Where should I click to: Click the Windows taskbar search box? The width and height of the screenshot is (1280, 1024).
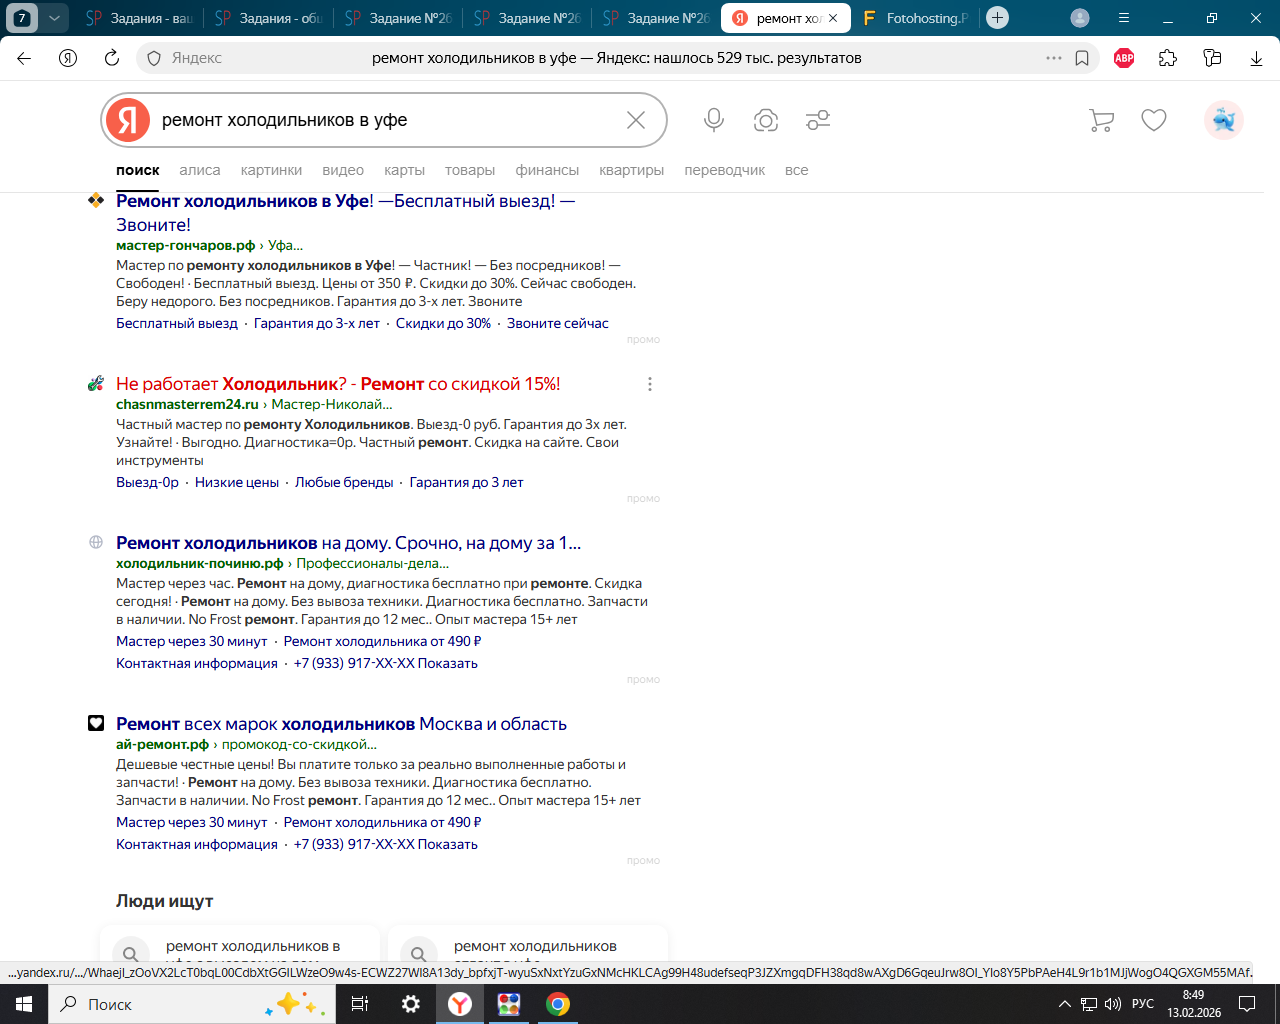pos(190,1004)
